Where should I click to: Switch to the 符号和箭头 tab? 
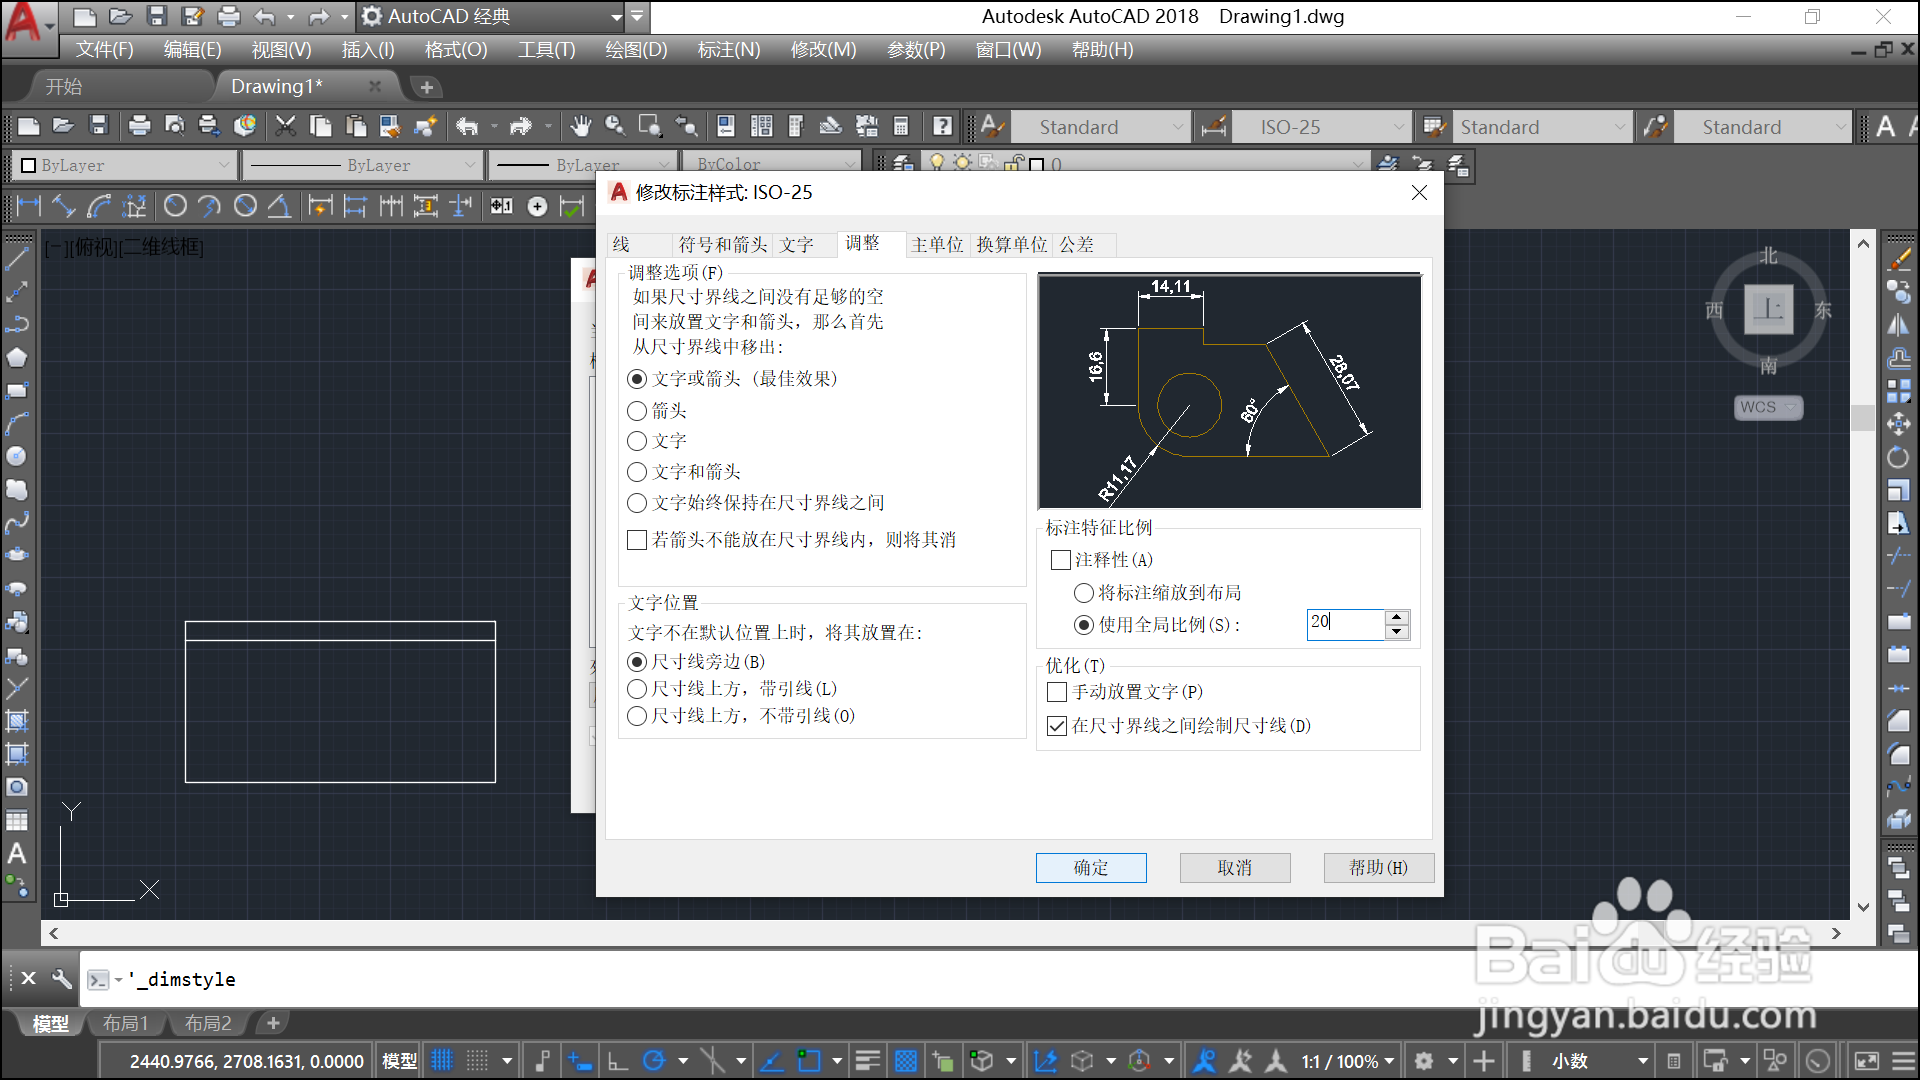[x=723, y=245]
